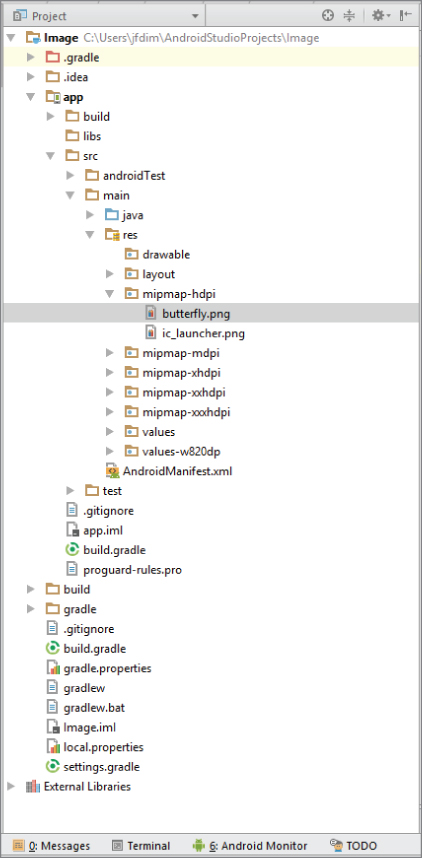
Task: Click the java source folder icon
Action: [x=112, y=215]
